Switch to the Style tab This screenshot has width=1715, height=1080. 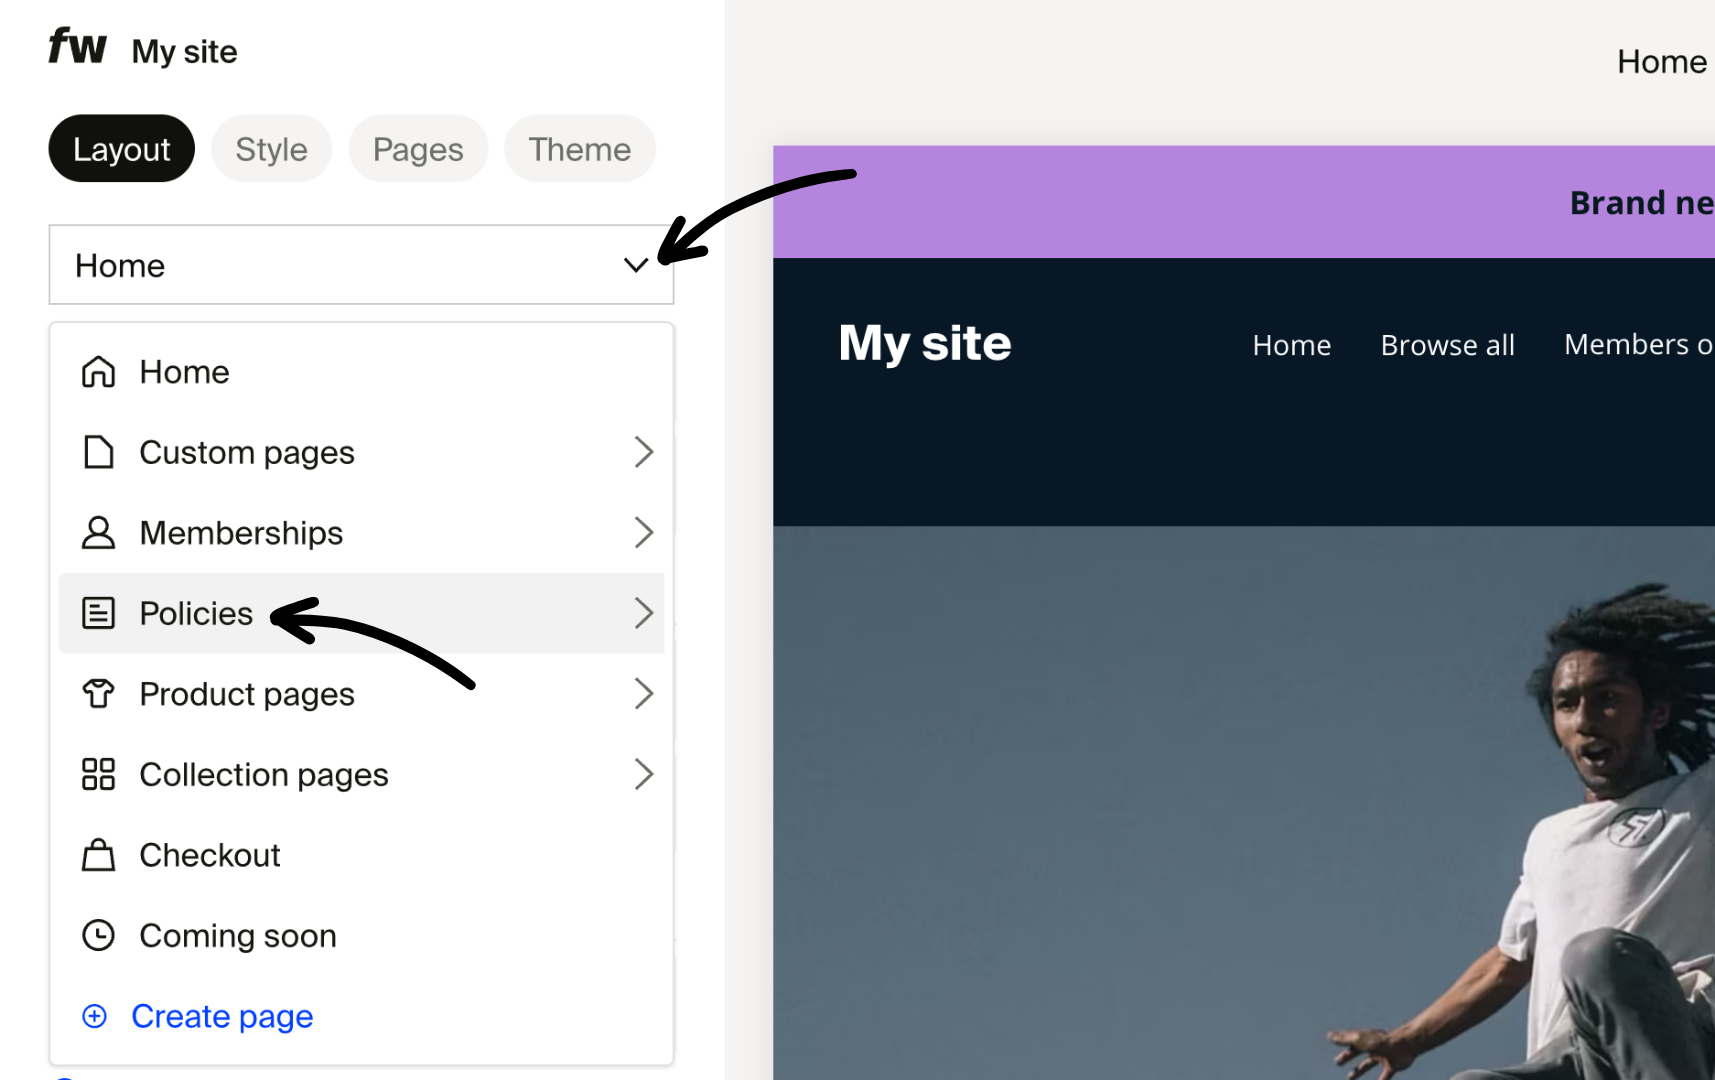[x=271, y=148]
